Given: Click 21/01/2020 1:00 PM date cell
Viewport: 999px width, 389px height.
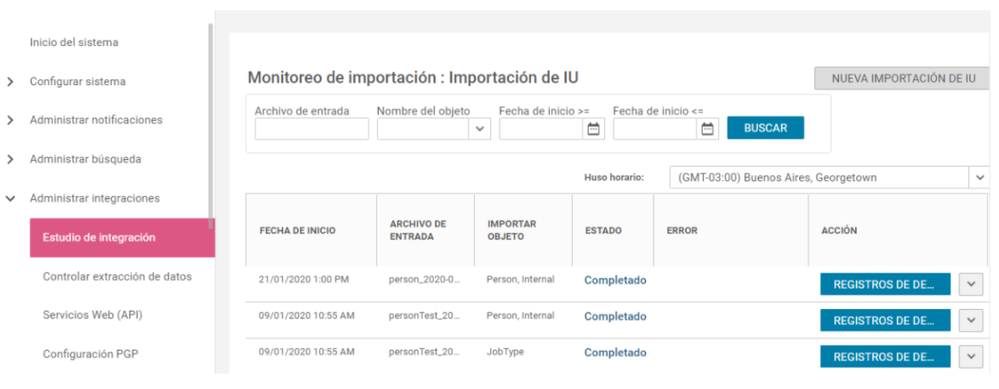Looking at the screenshot, I should point(304,279).
